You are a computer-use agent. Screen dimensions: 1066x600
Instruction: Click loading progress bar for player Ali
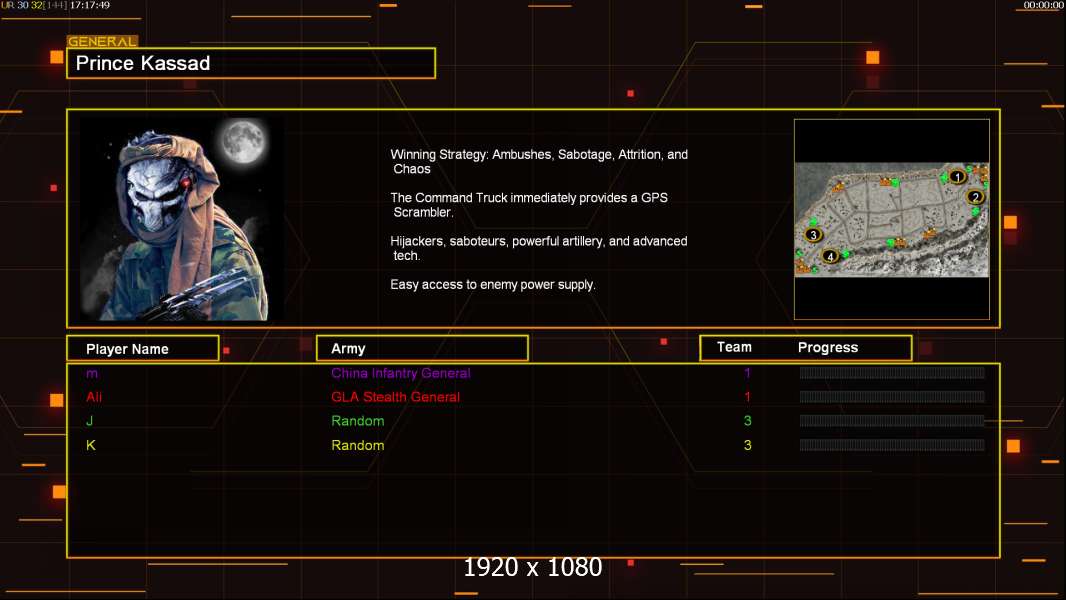[892, 397]
